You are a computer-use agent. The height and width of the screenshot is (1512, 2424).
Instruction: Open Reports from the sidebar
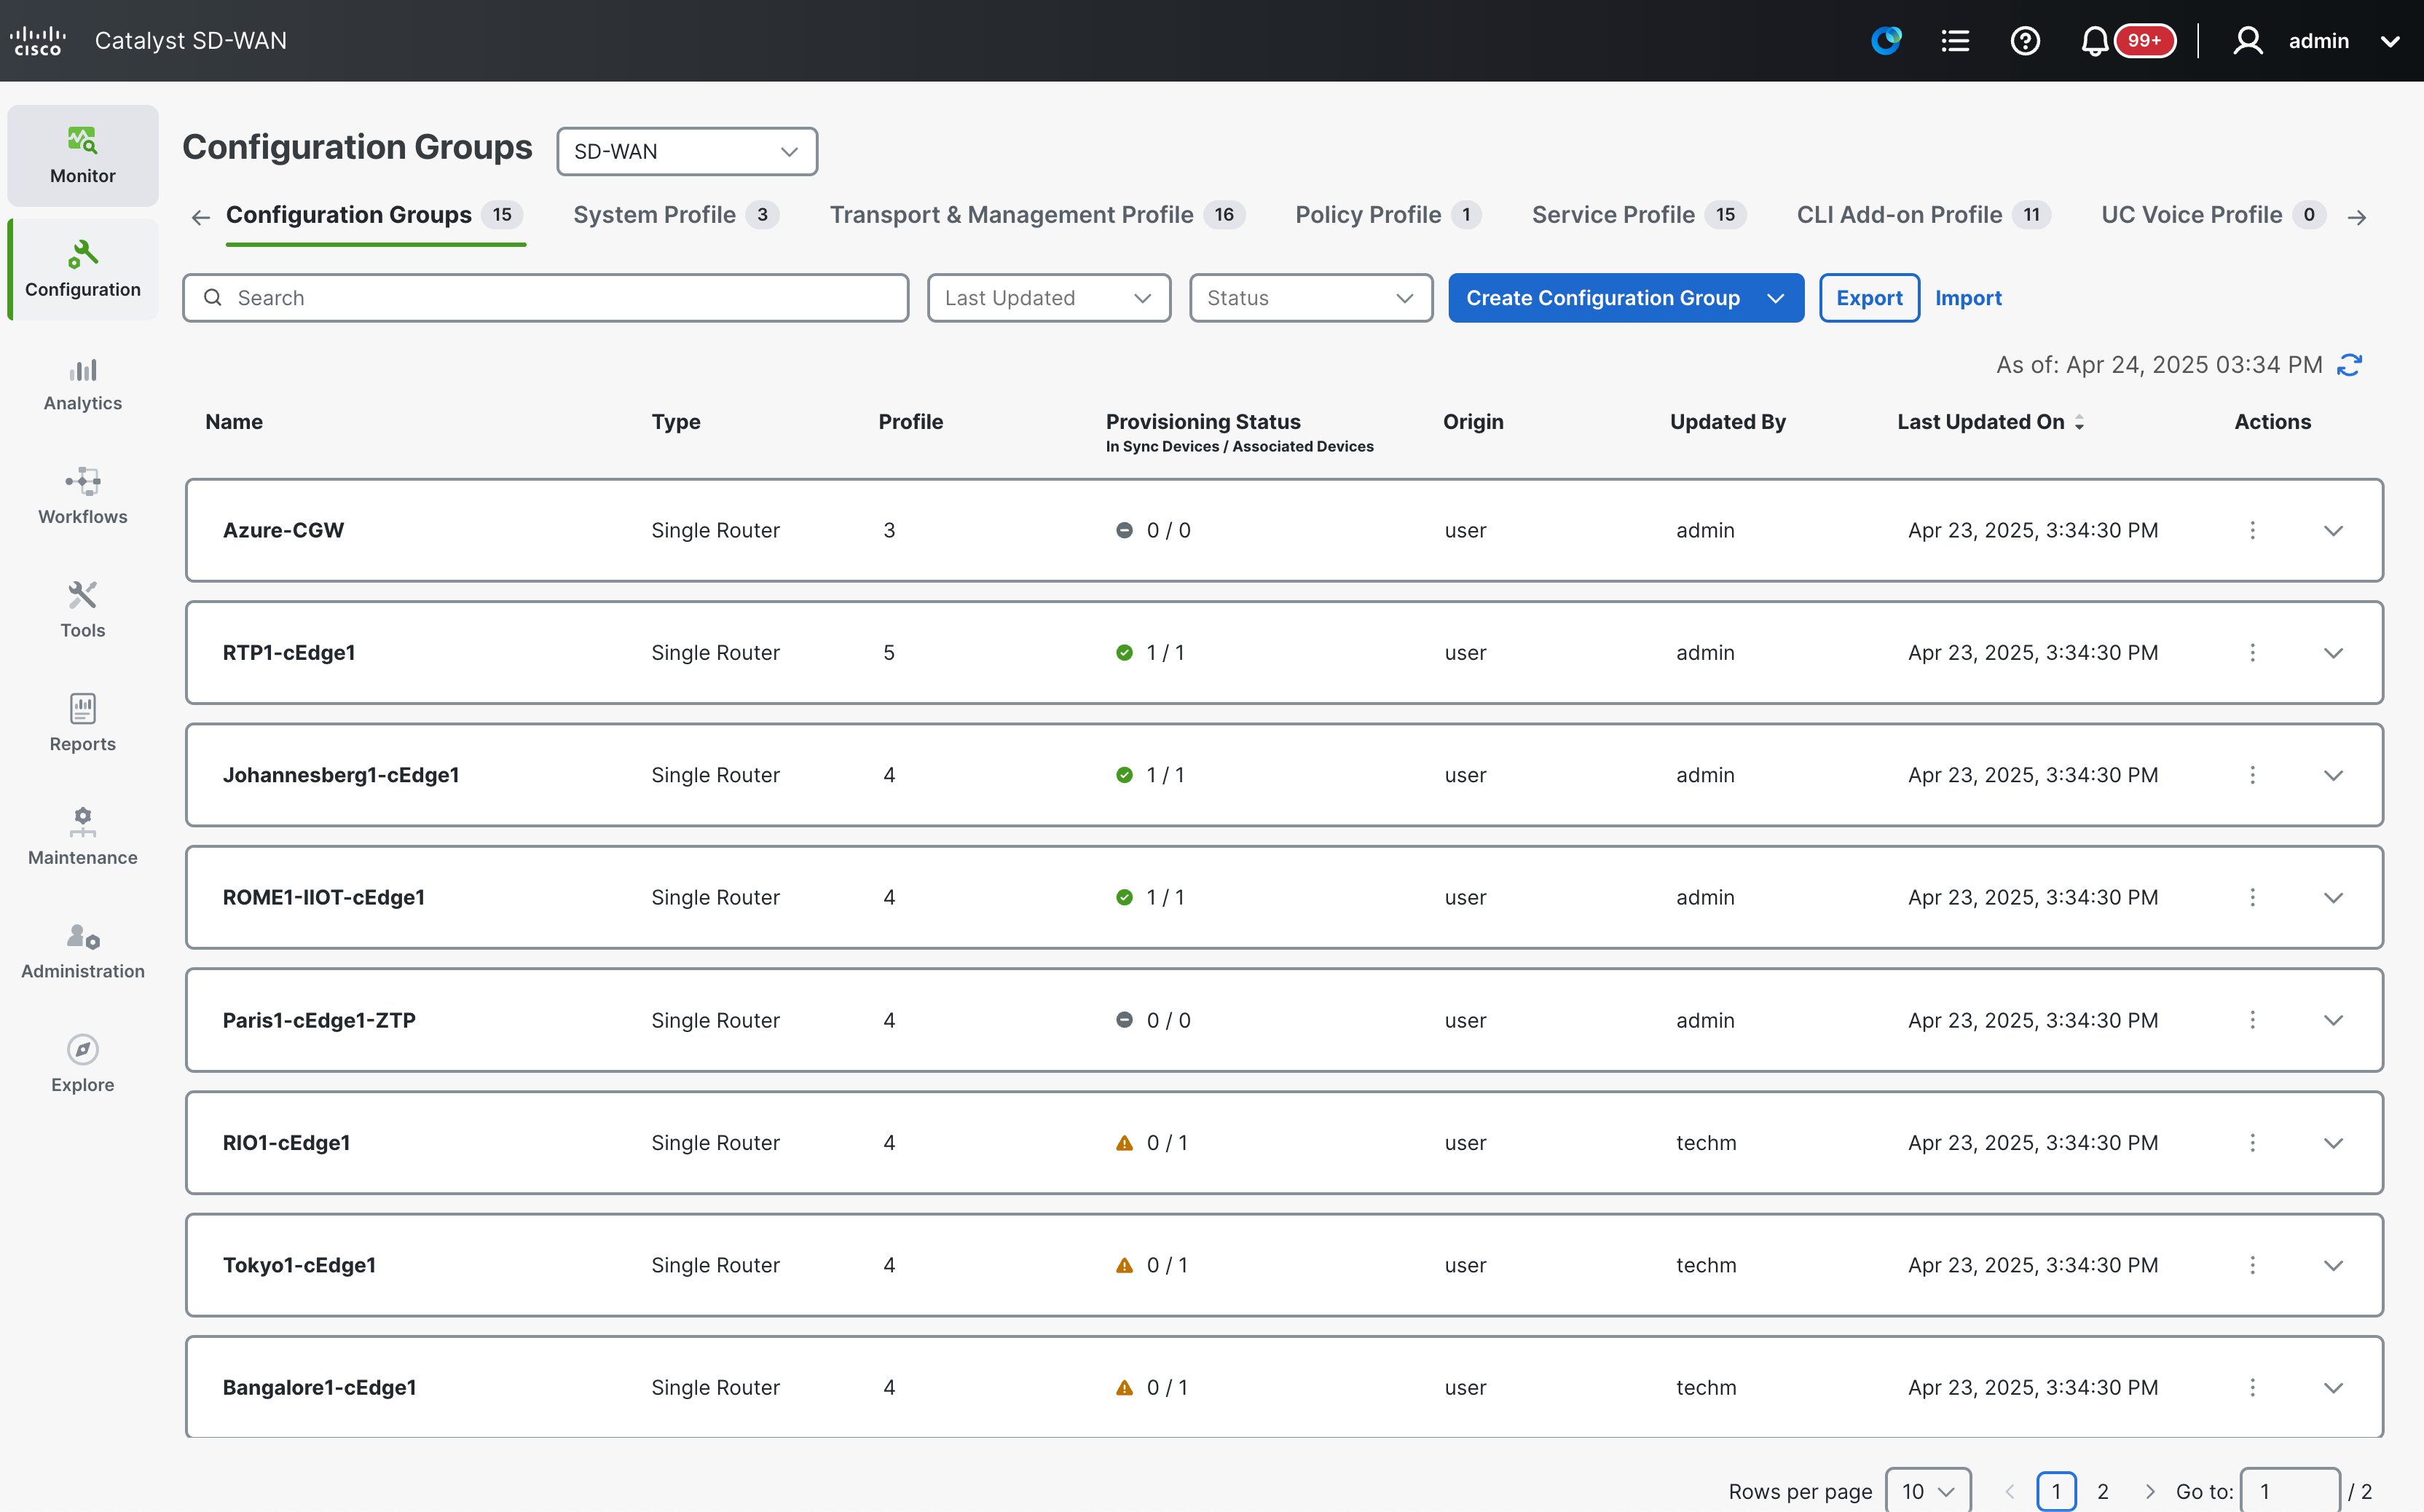[83, 724]
